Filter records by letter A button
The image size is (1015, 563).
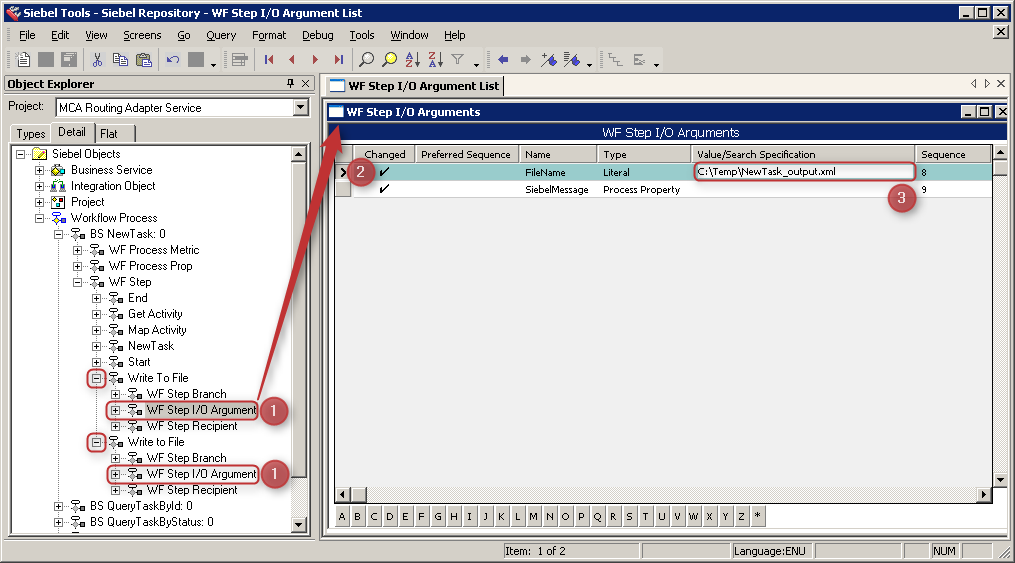point(342,516)
